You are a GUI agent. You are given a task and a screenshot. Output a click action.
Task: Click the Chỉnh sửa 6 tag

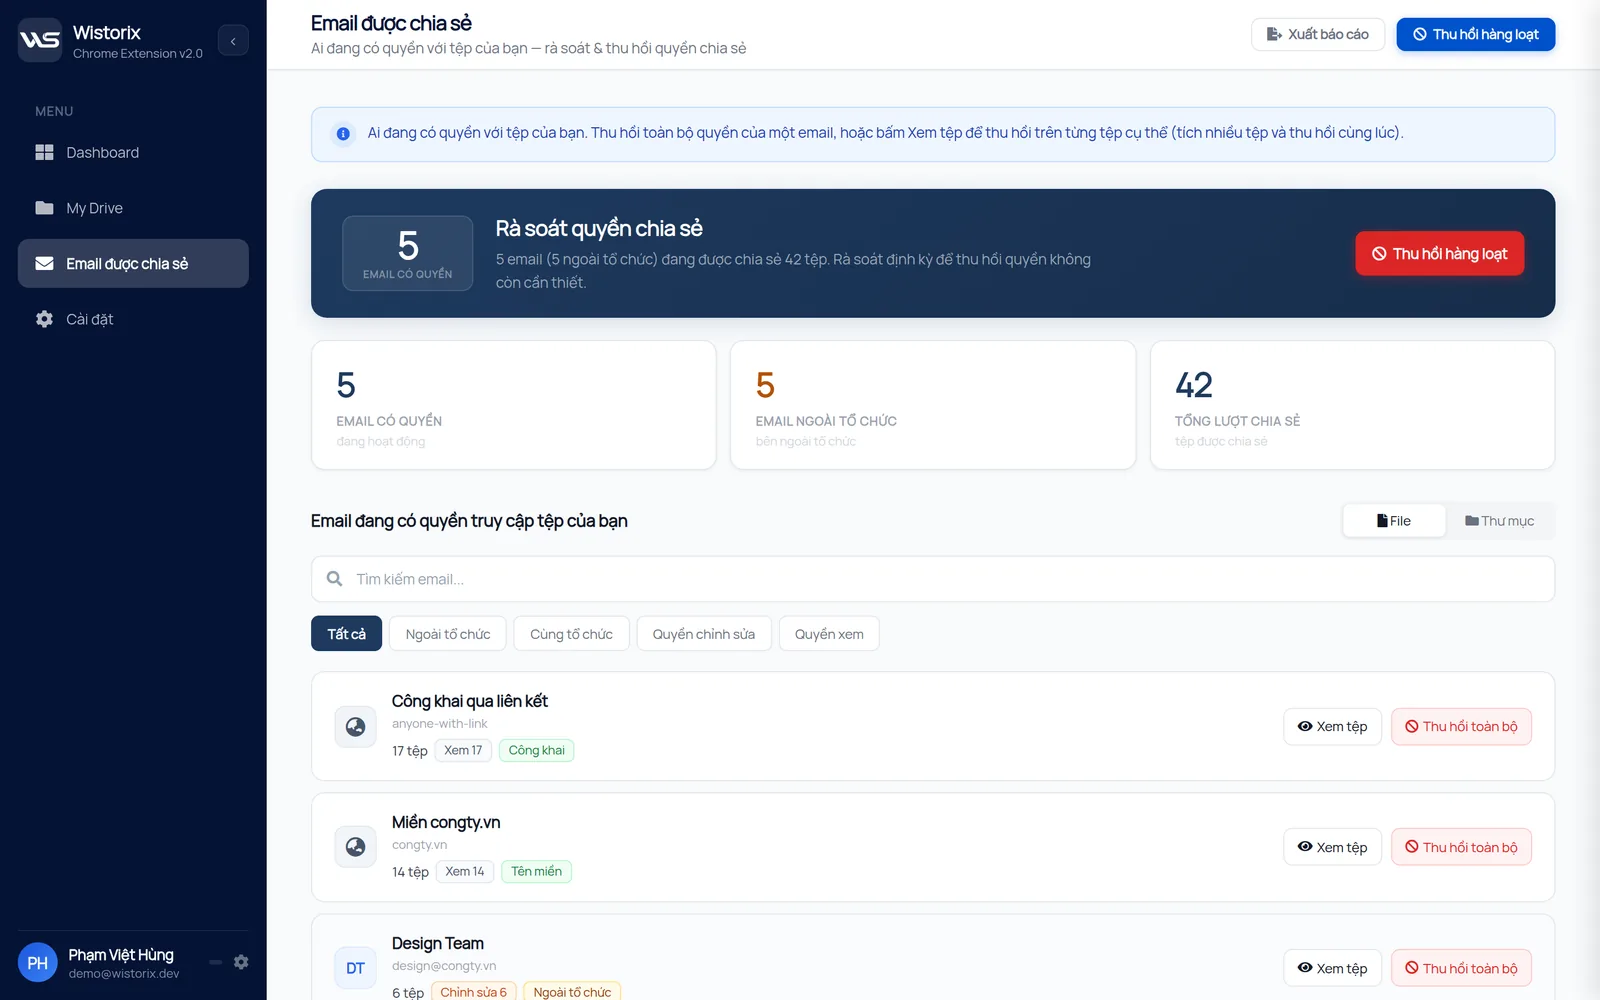474,992
